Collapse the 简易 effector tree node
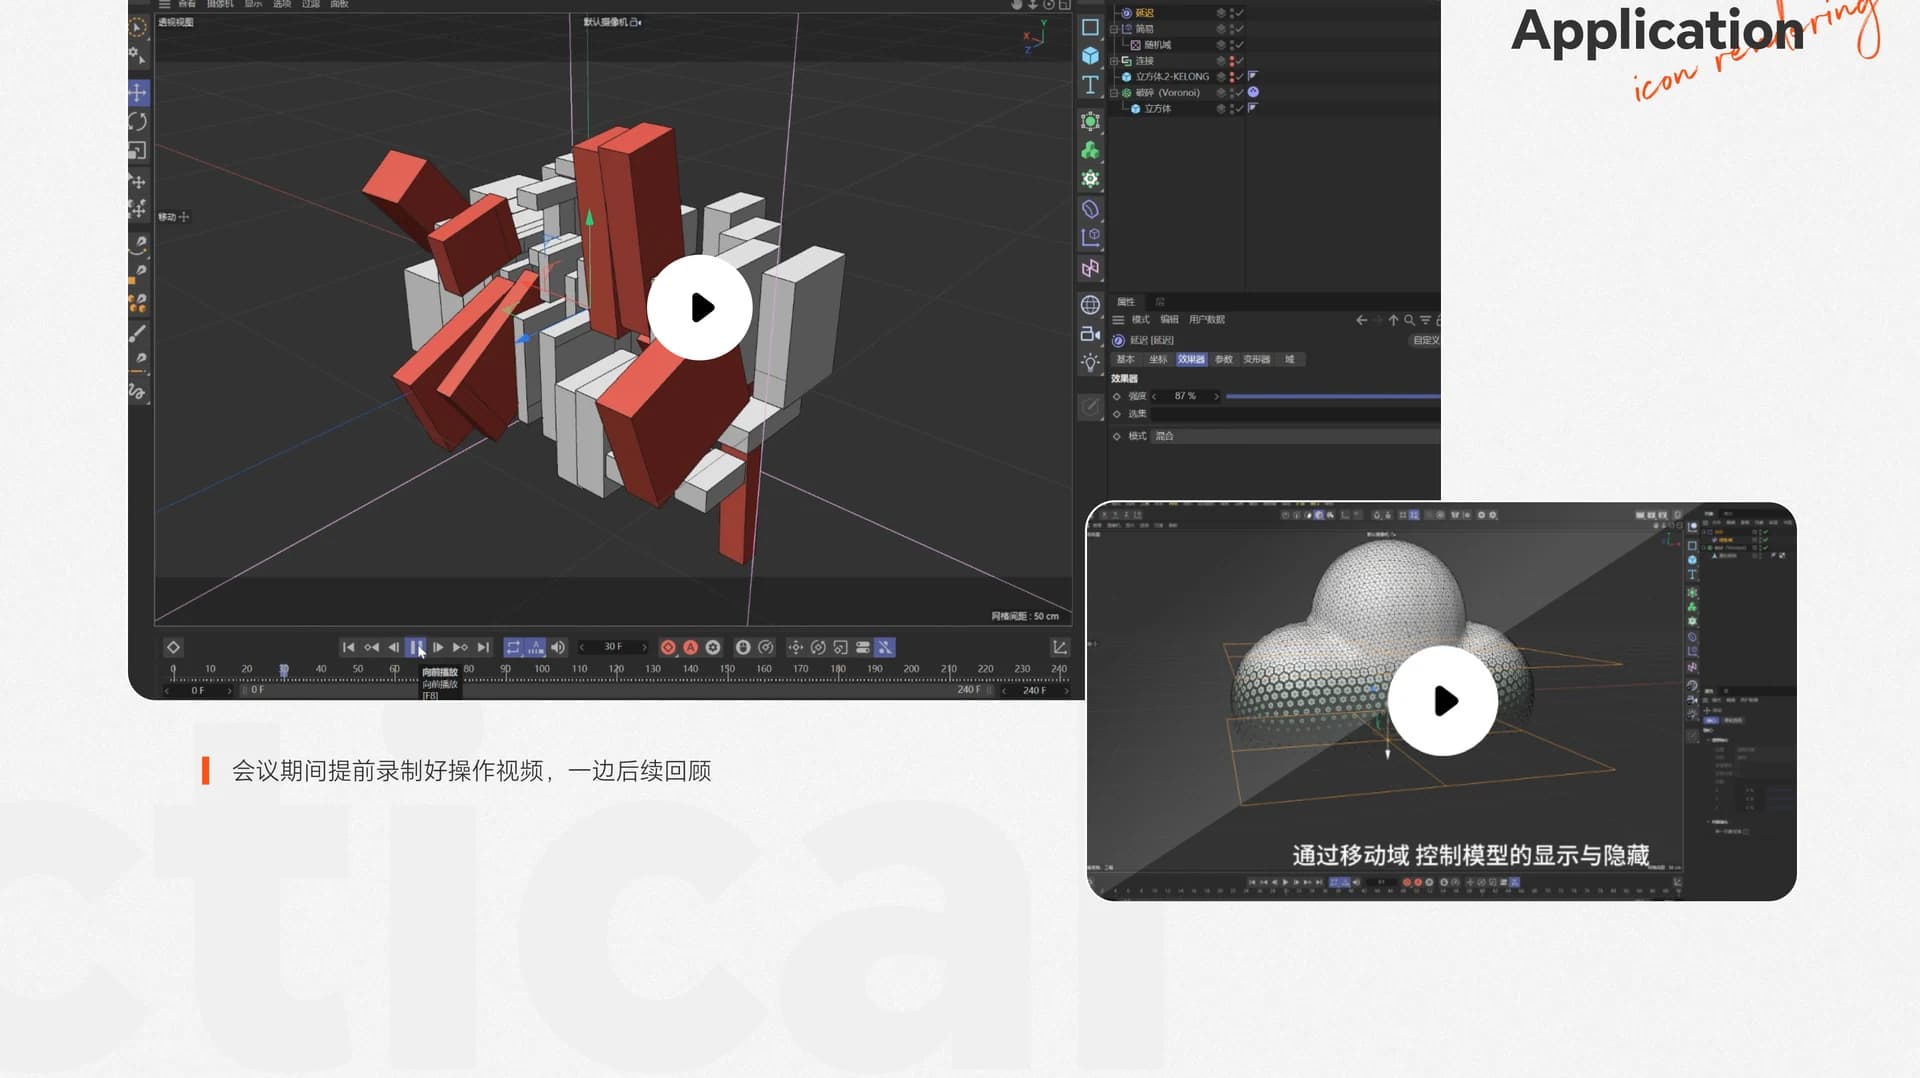Image resolution: width=1920 pixels, height=1078 pixels. pyautogui.click(x=1114, y=29)
